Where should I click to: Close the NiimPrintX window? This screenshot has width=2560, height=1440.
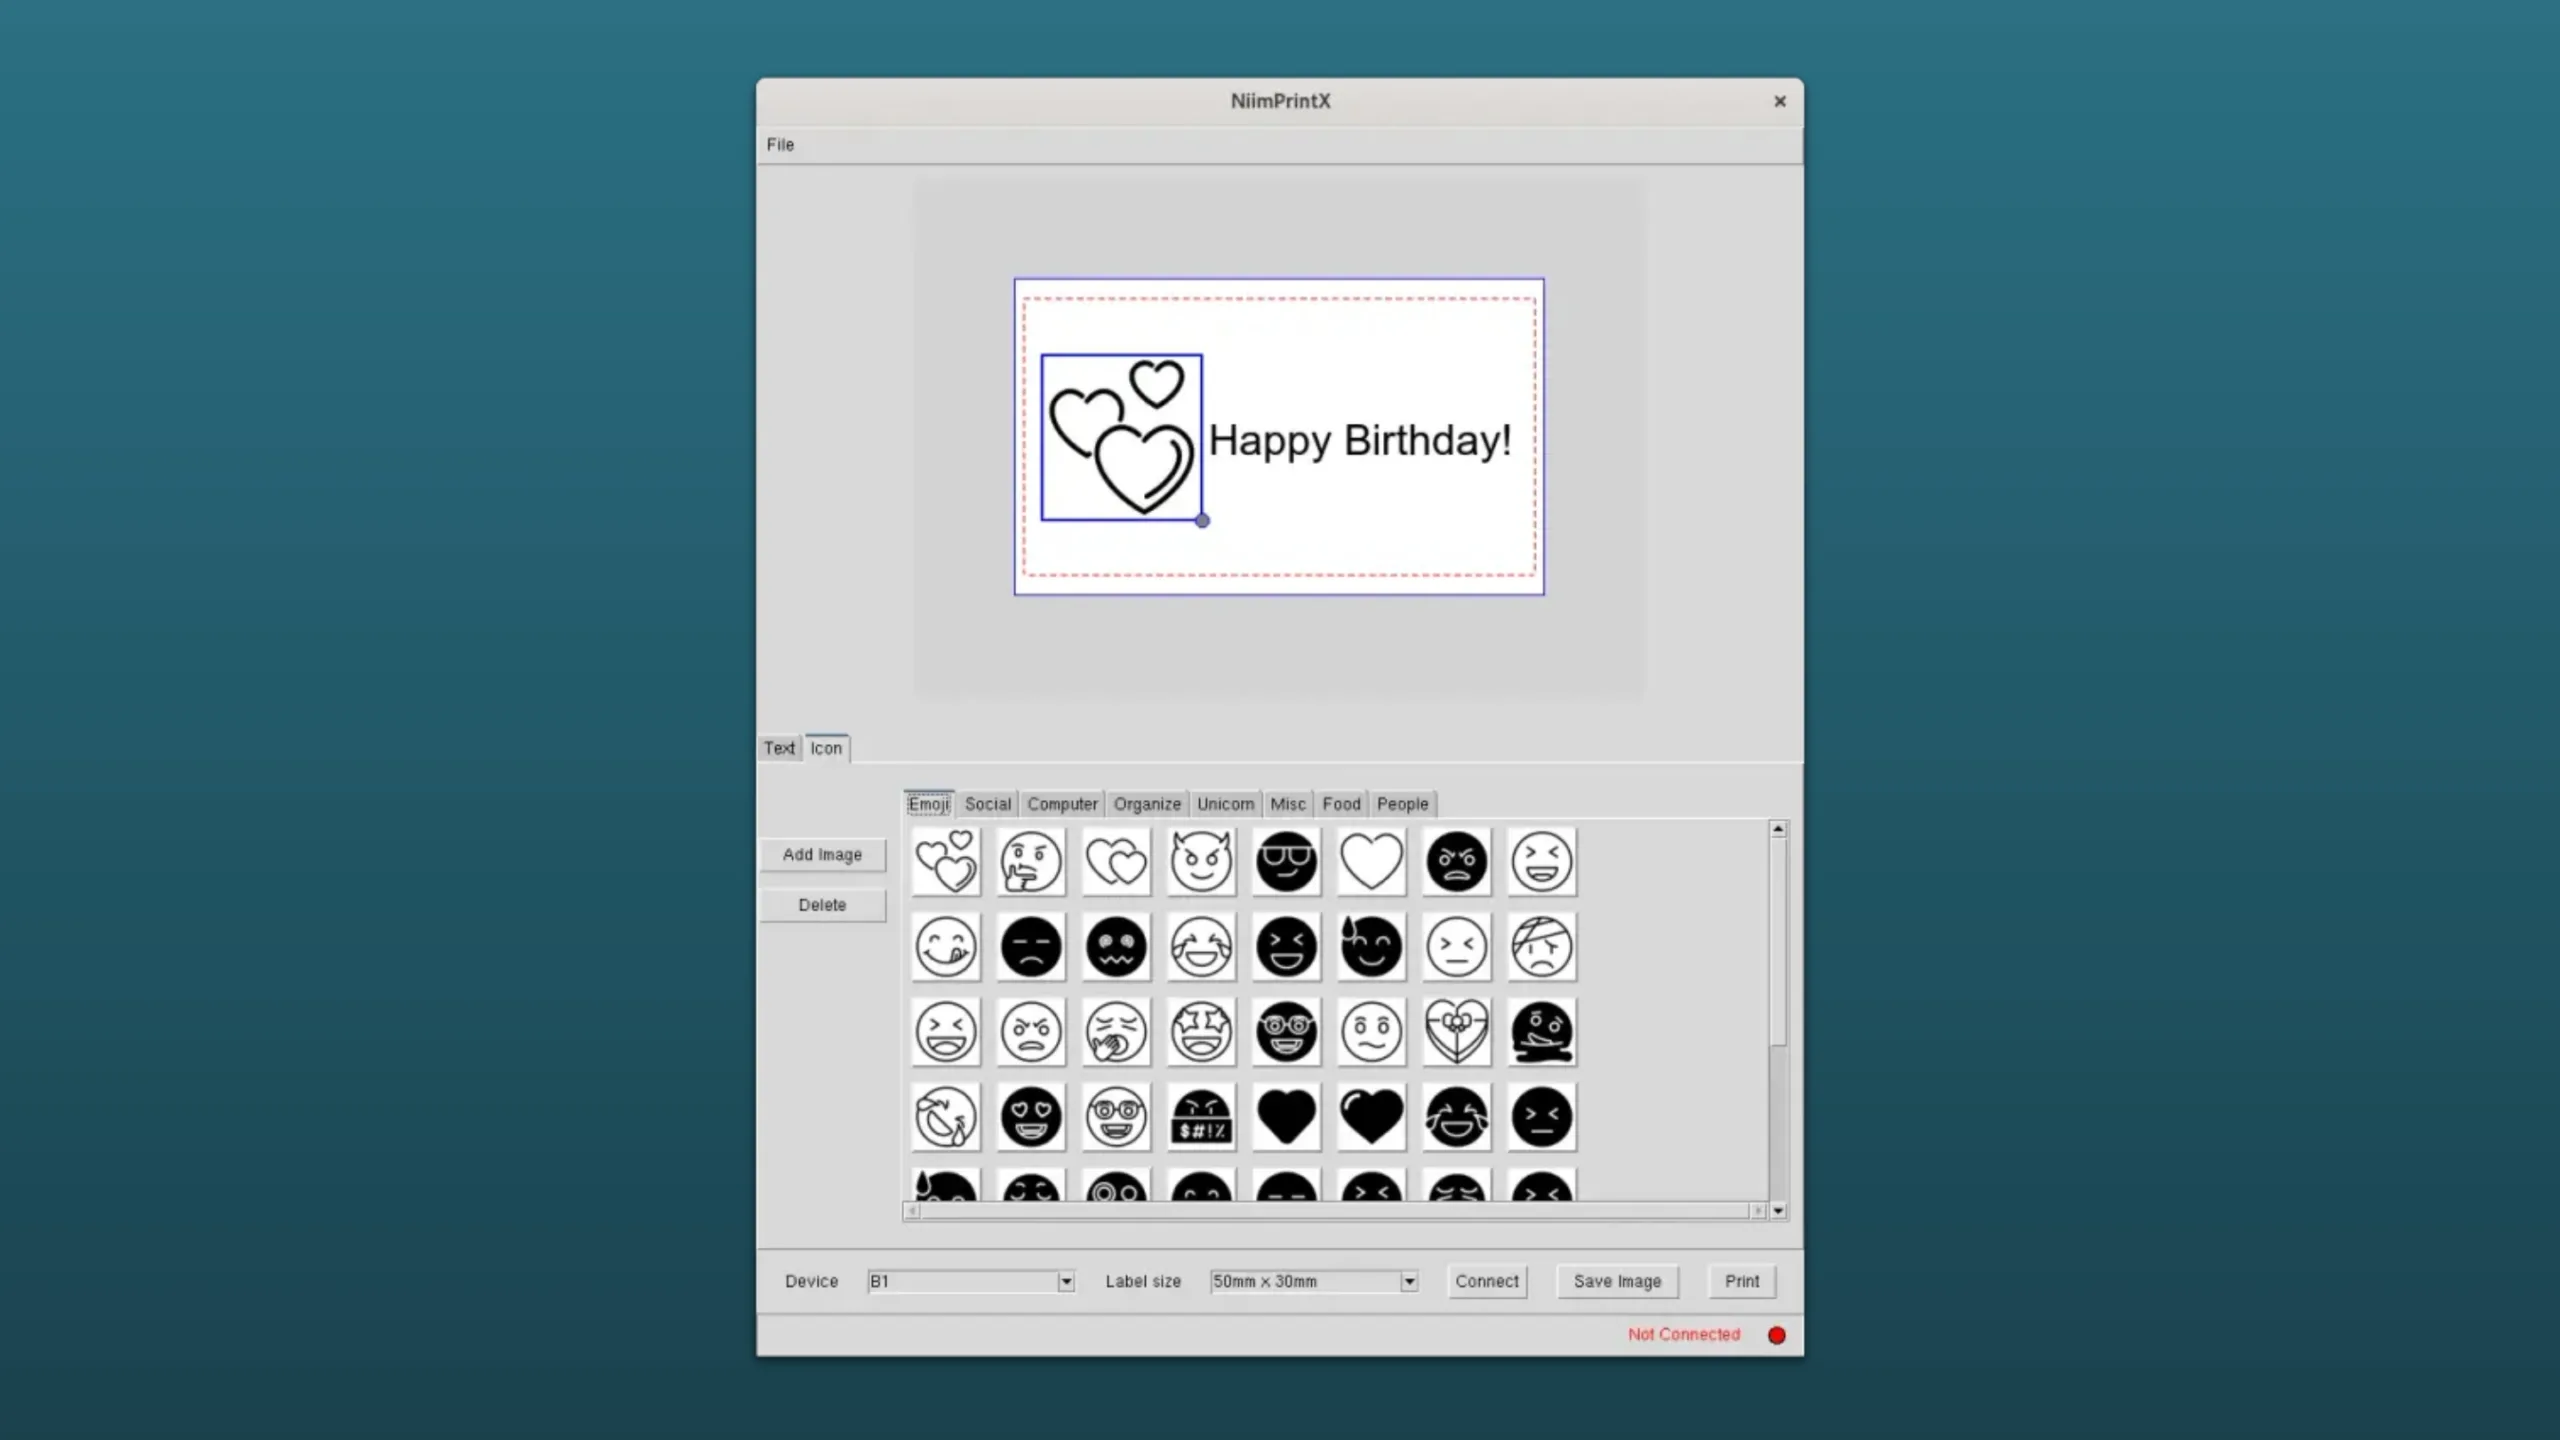click(1780, 101)
